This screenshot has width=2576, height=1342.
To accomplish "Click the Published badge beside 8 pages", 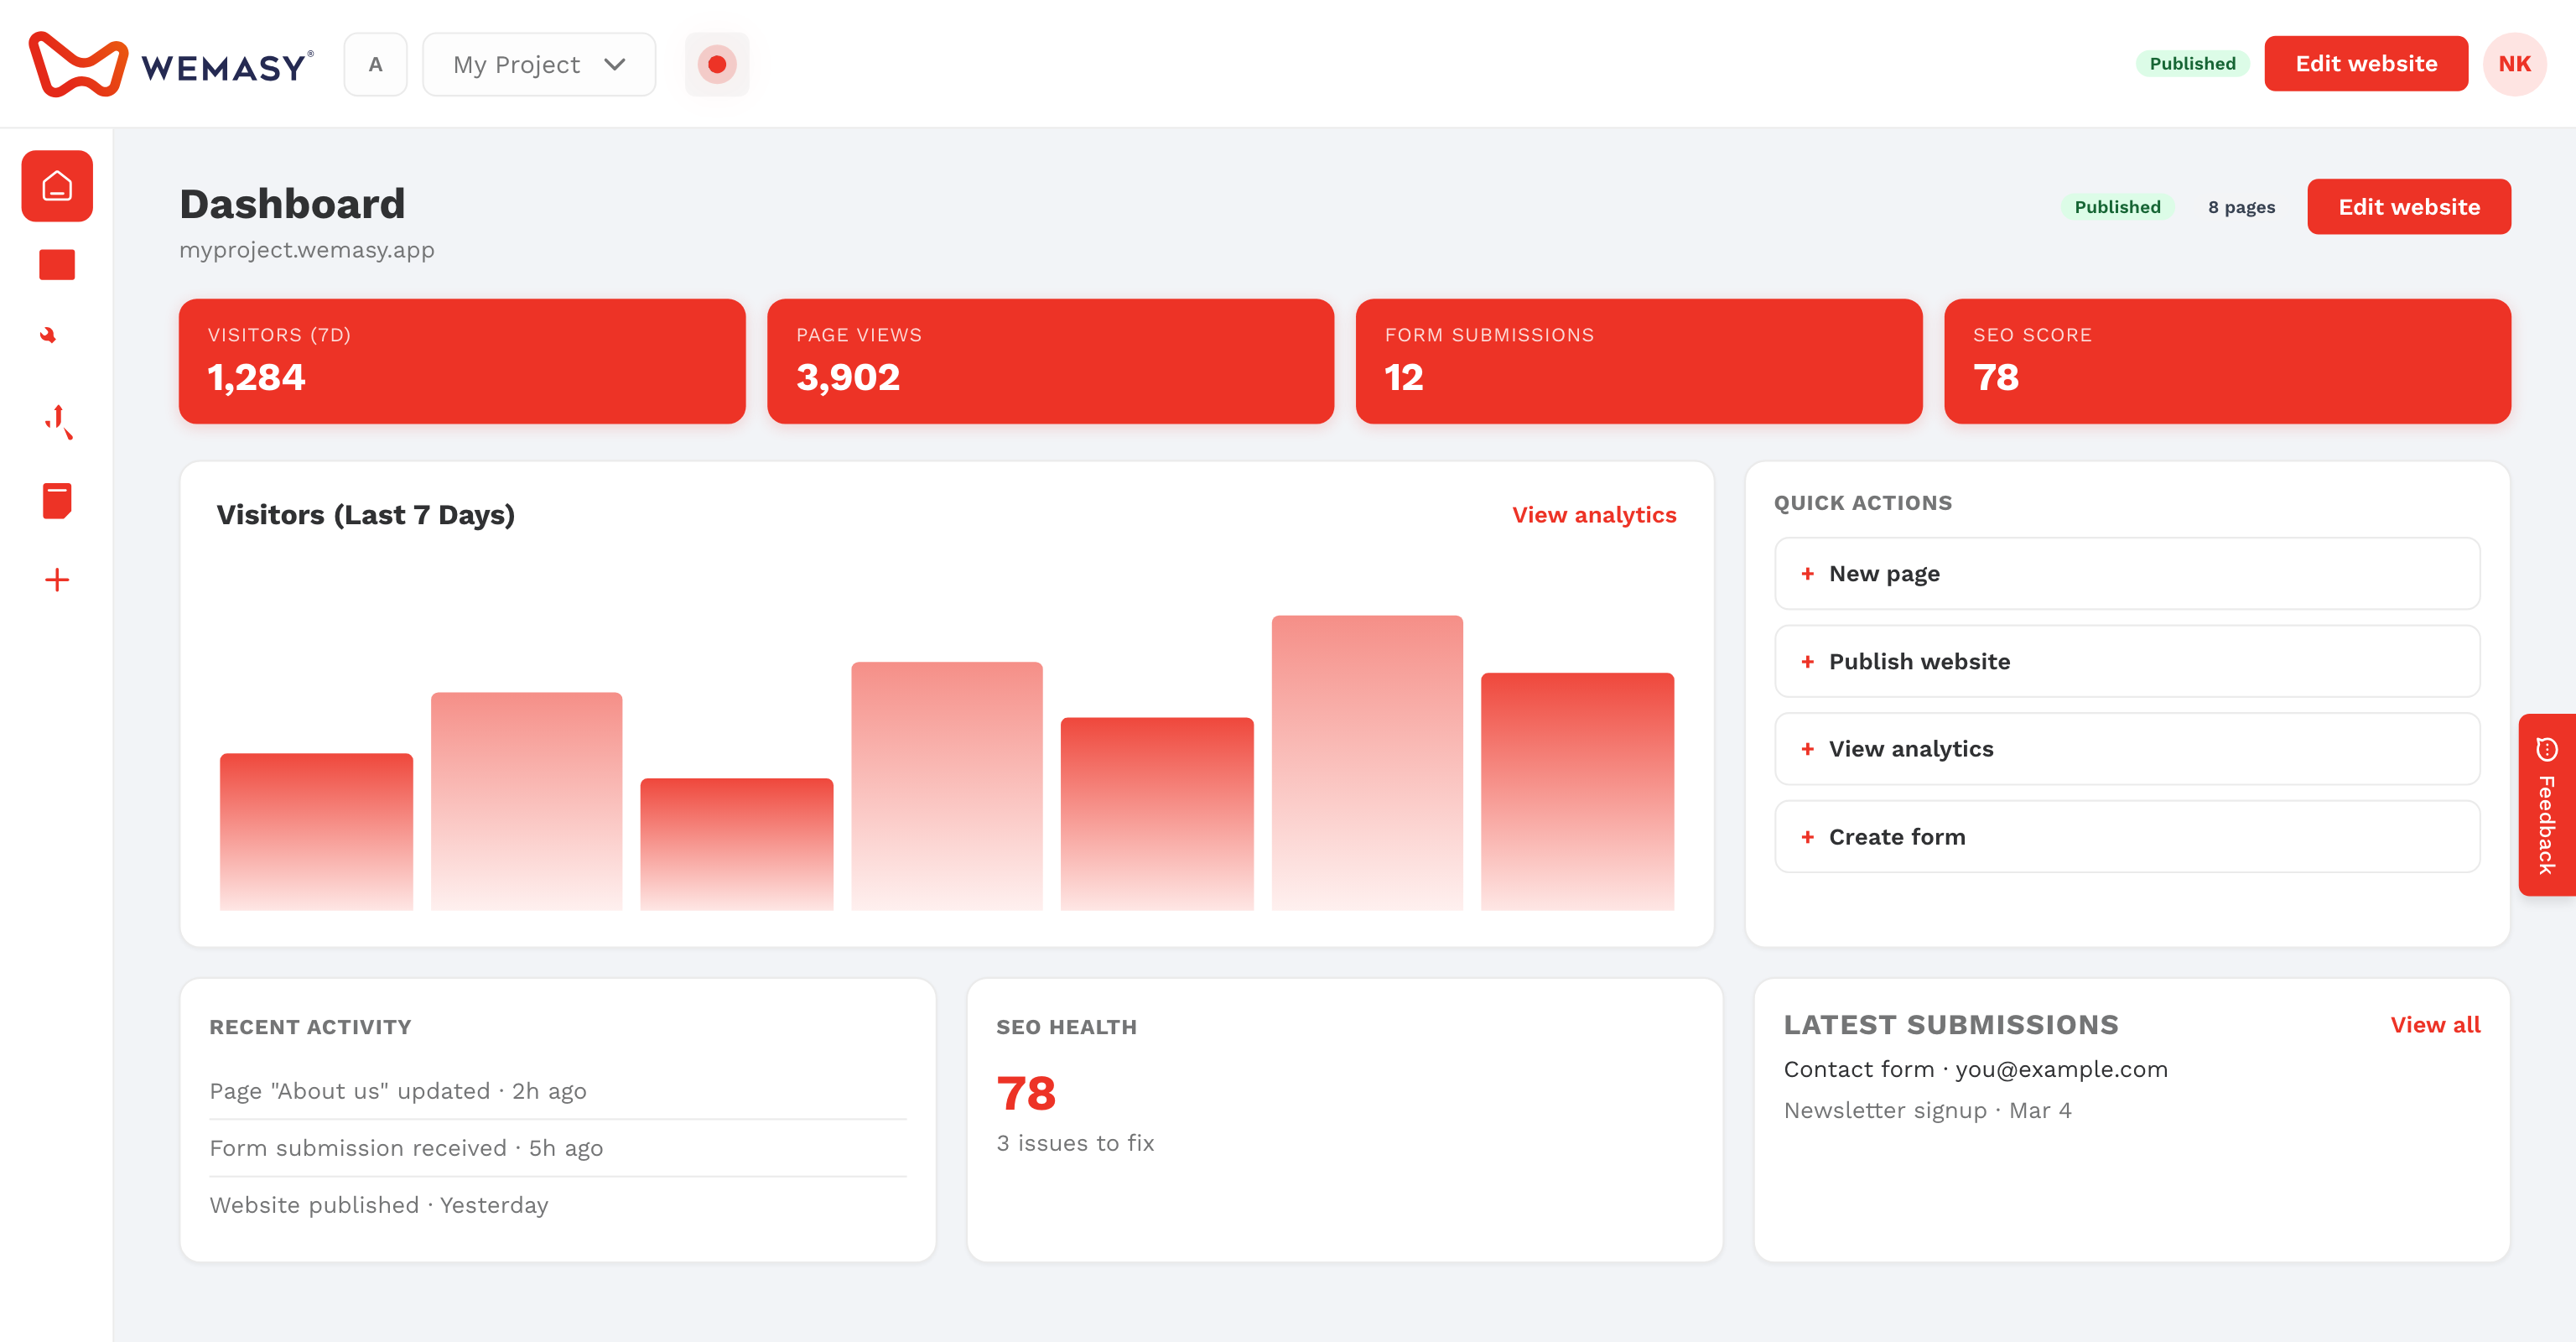I will 2117,207.
